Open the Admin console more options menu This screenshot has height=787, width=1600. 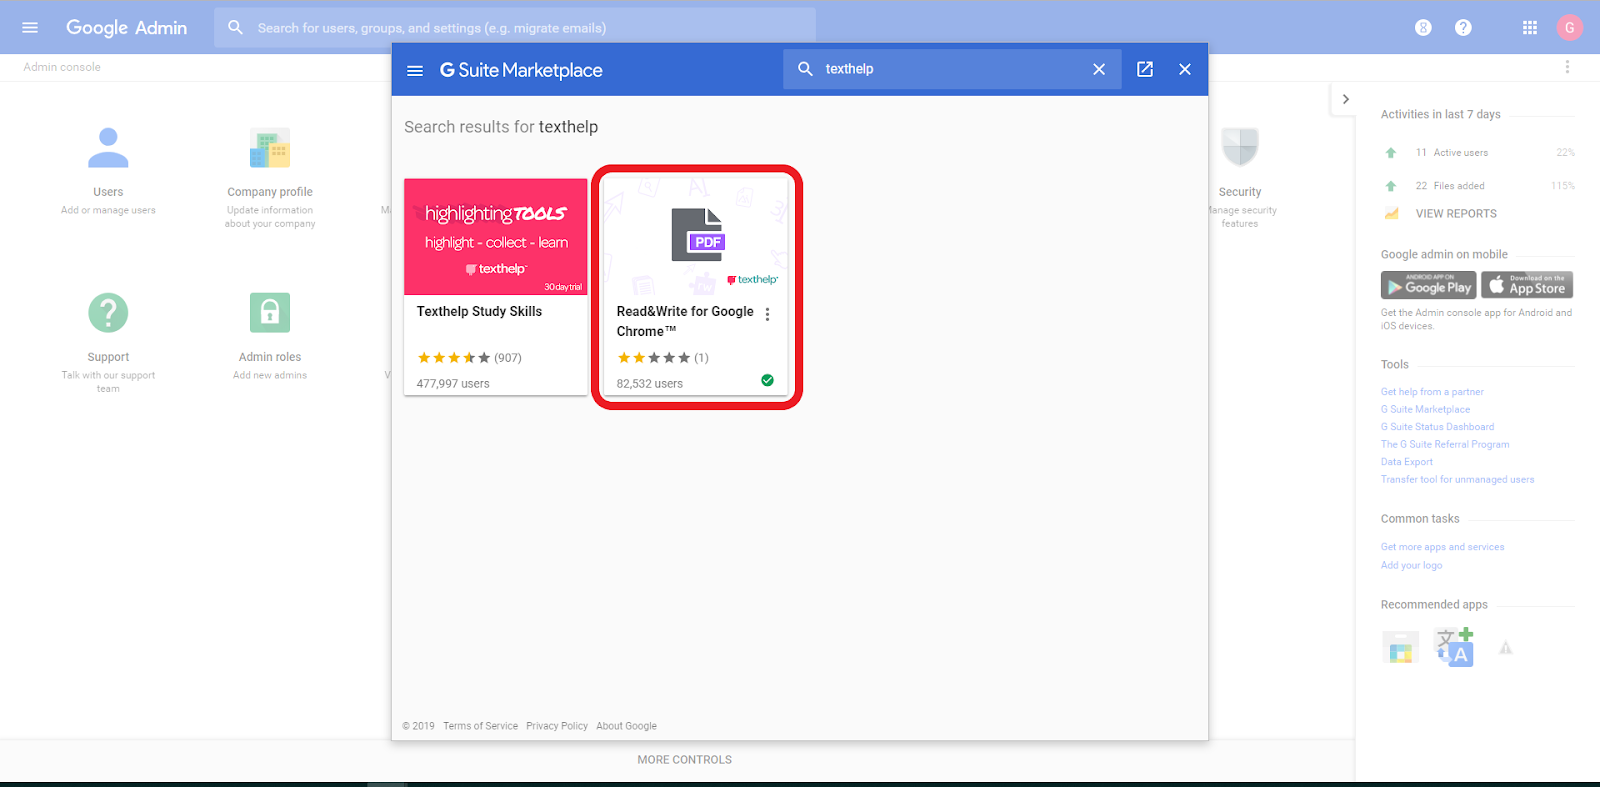pos(1567,67)
